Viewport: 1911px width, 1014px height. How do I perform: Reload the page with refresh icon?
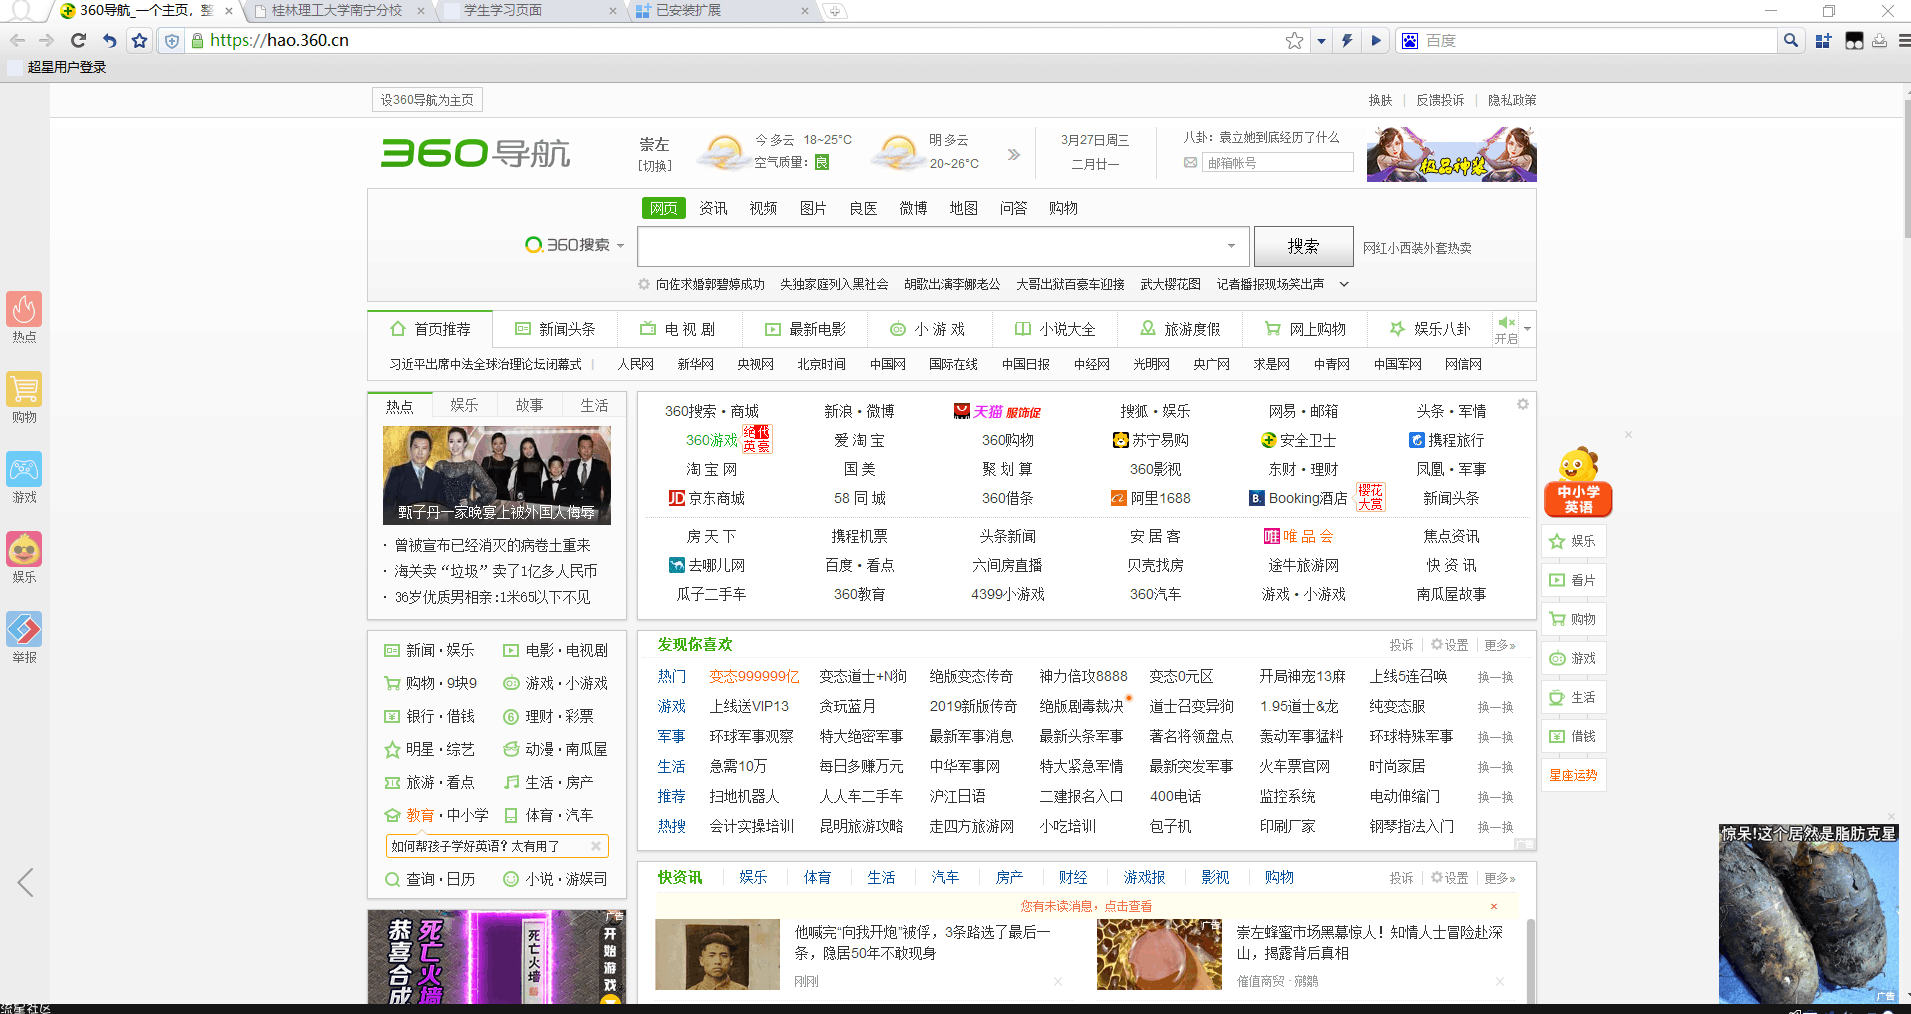coord(79,41)
